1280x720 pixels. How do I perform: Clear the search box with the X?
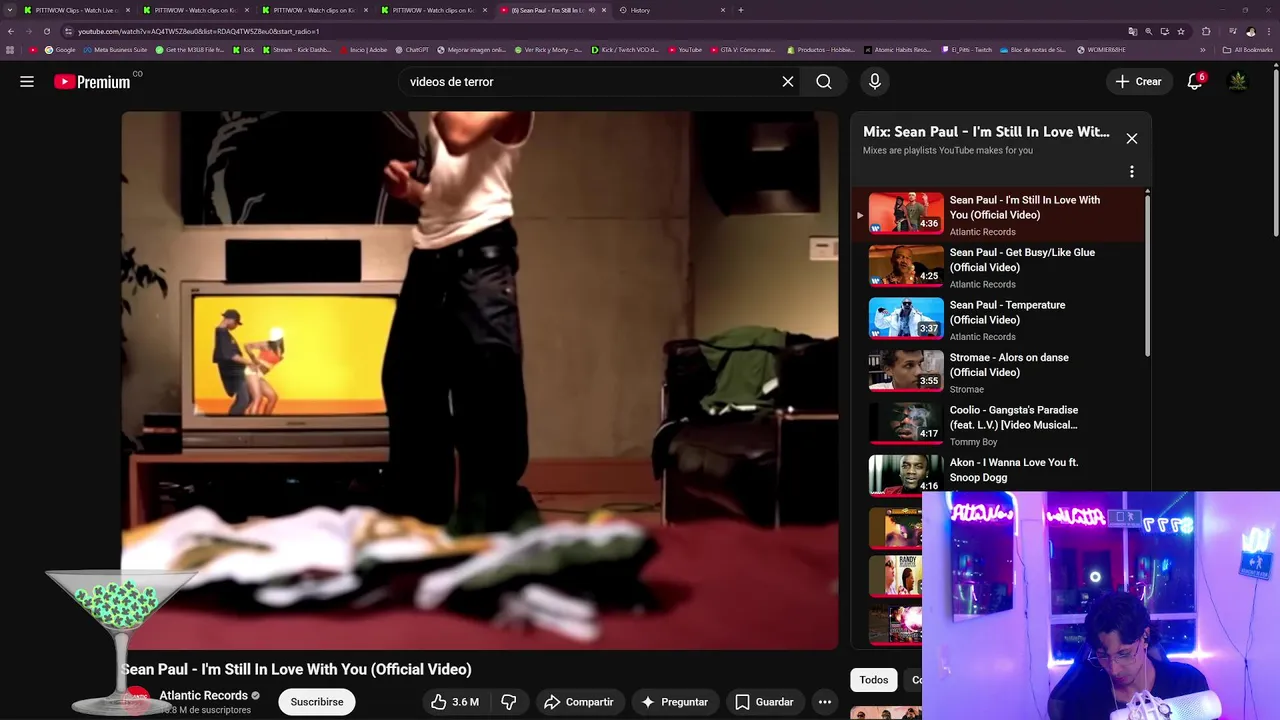[x=788, y=82]
